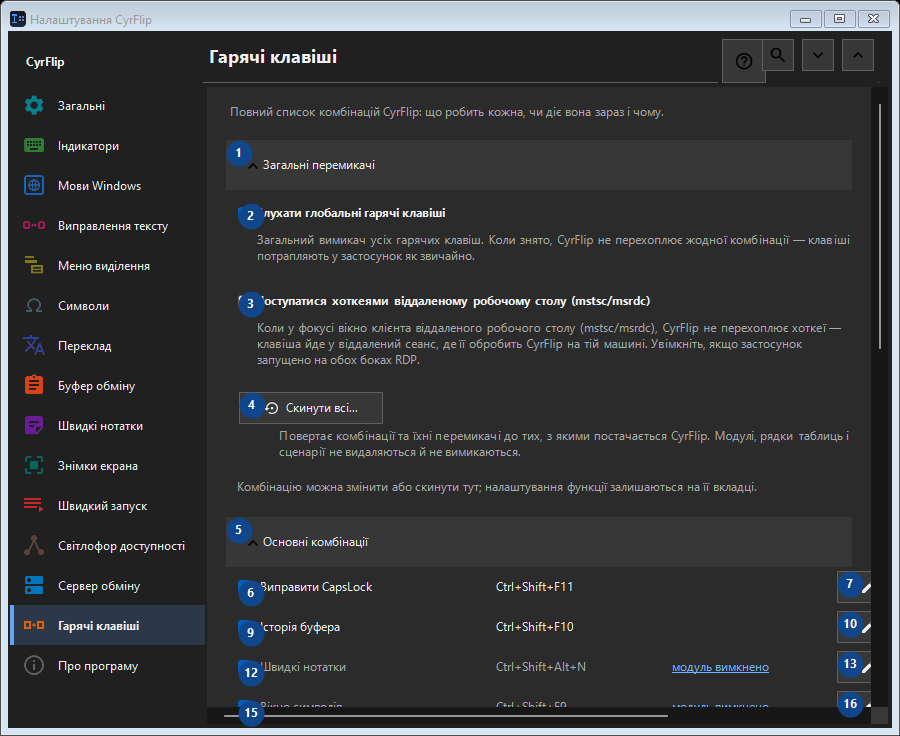900x736 pixels.
Task: Click the Скинути всі... button
Action: 311,408
